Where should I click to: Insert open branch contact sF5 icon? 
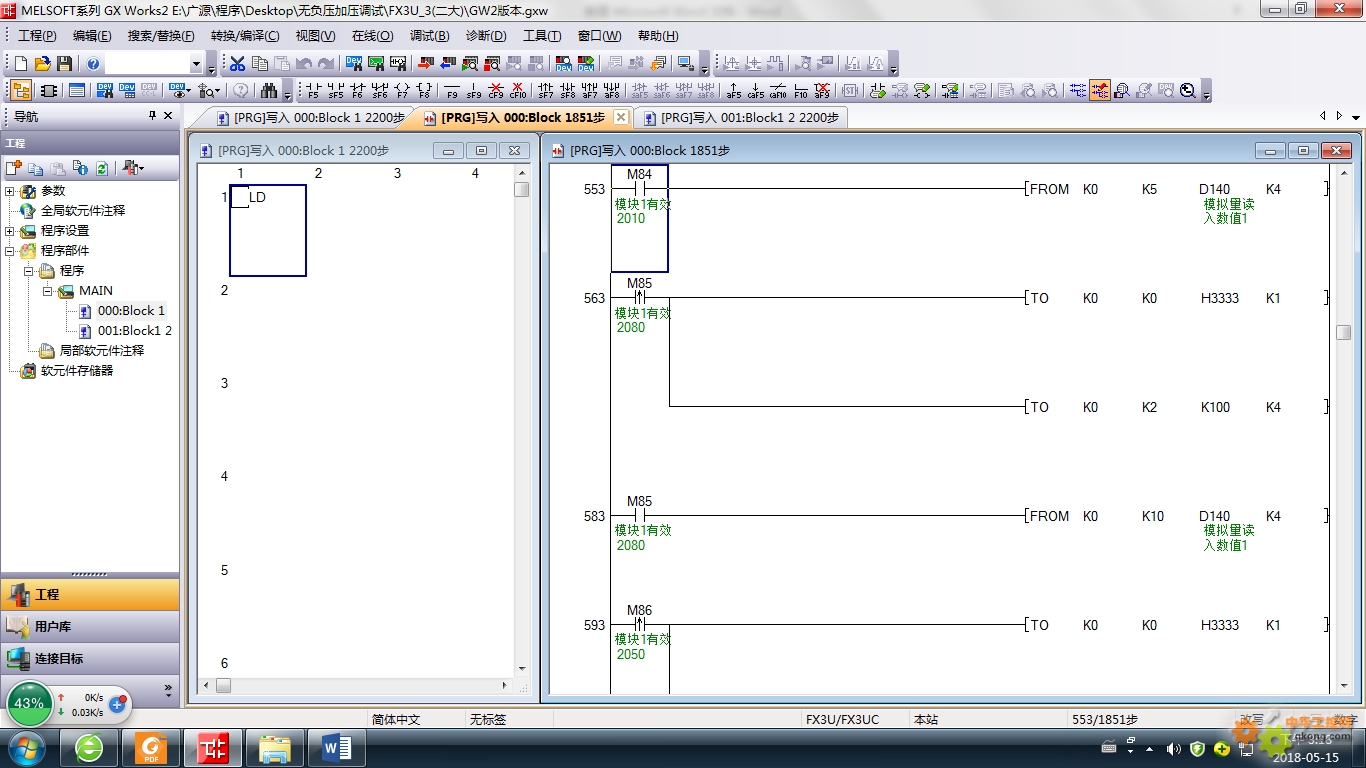click(x=335, y=91)
